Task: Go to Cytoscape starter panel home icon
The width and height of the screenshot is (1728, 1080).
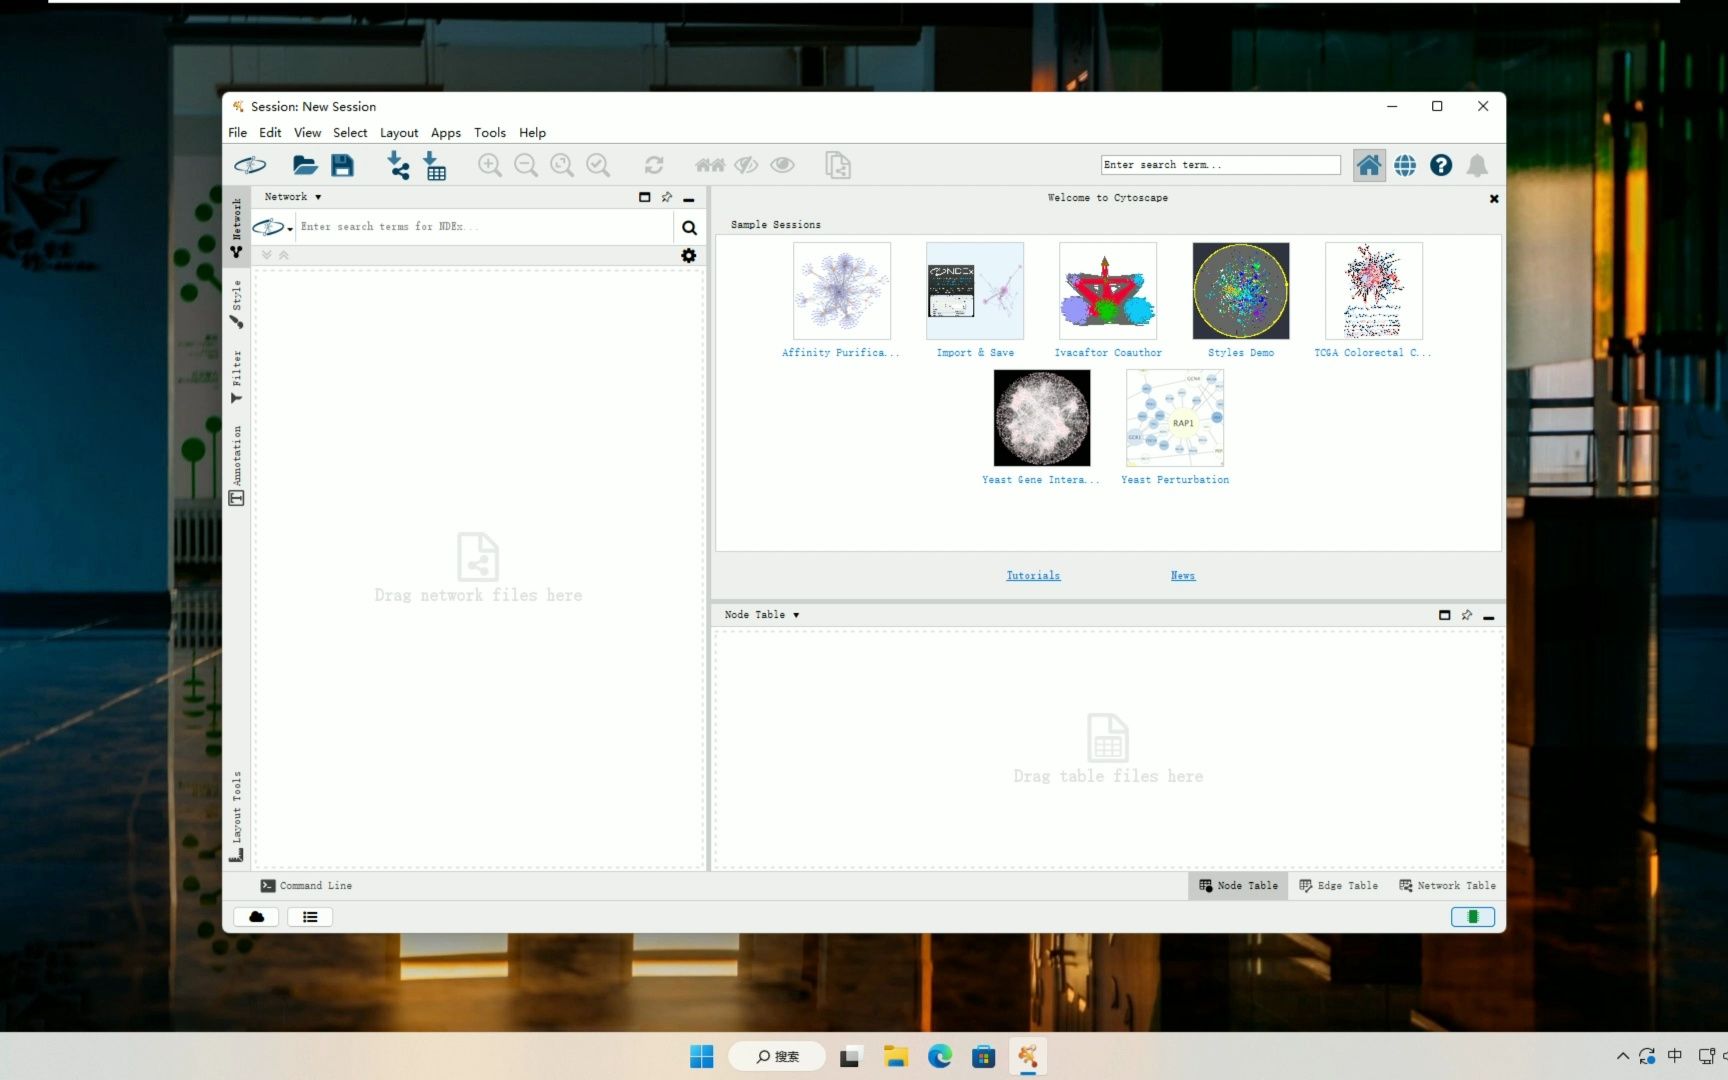Action: pos(1369,165)
